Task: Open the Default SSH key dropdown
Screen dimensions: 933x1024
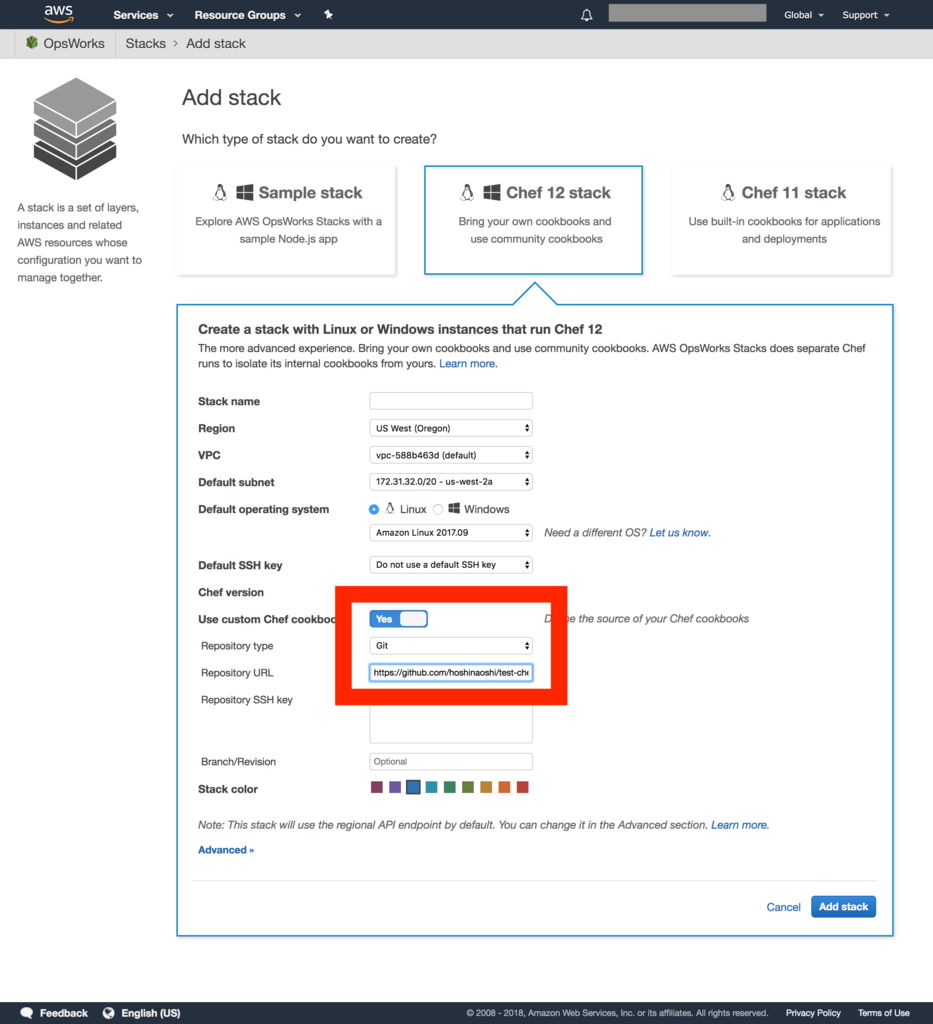Action: pyautogui.click(x=451, y=565)
